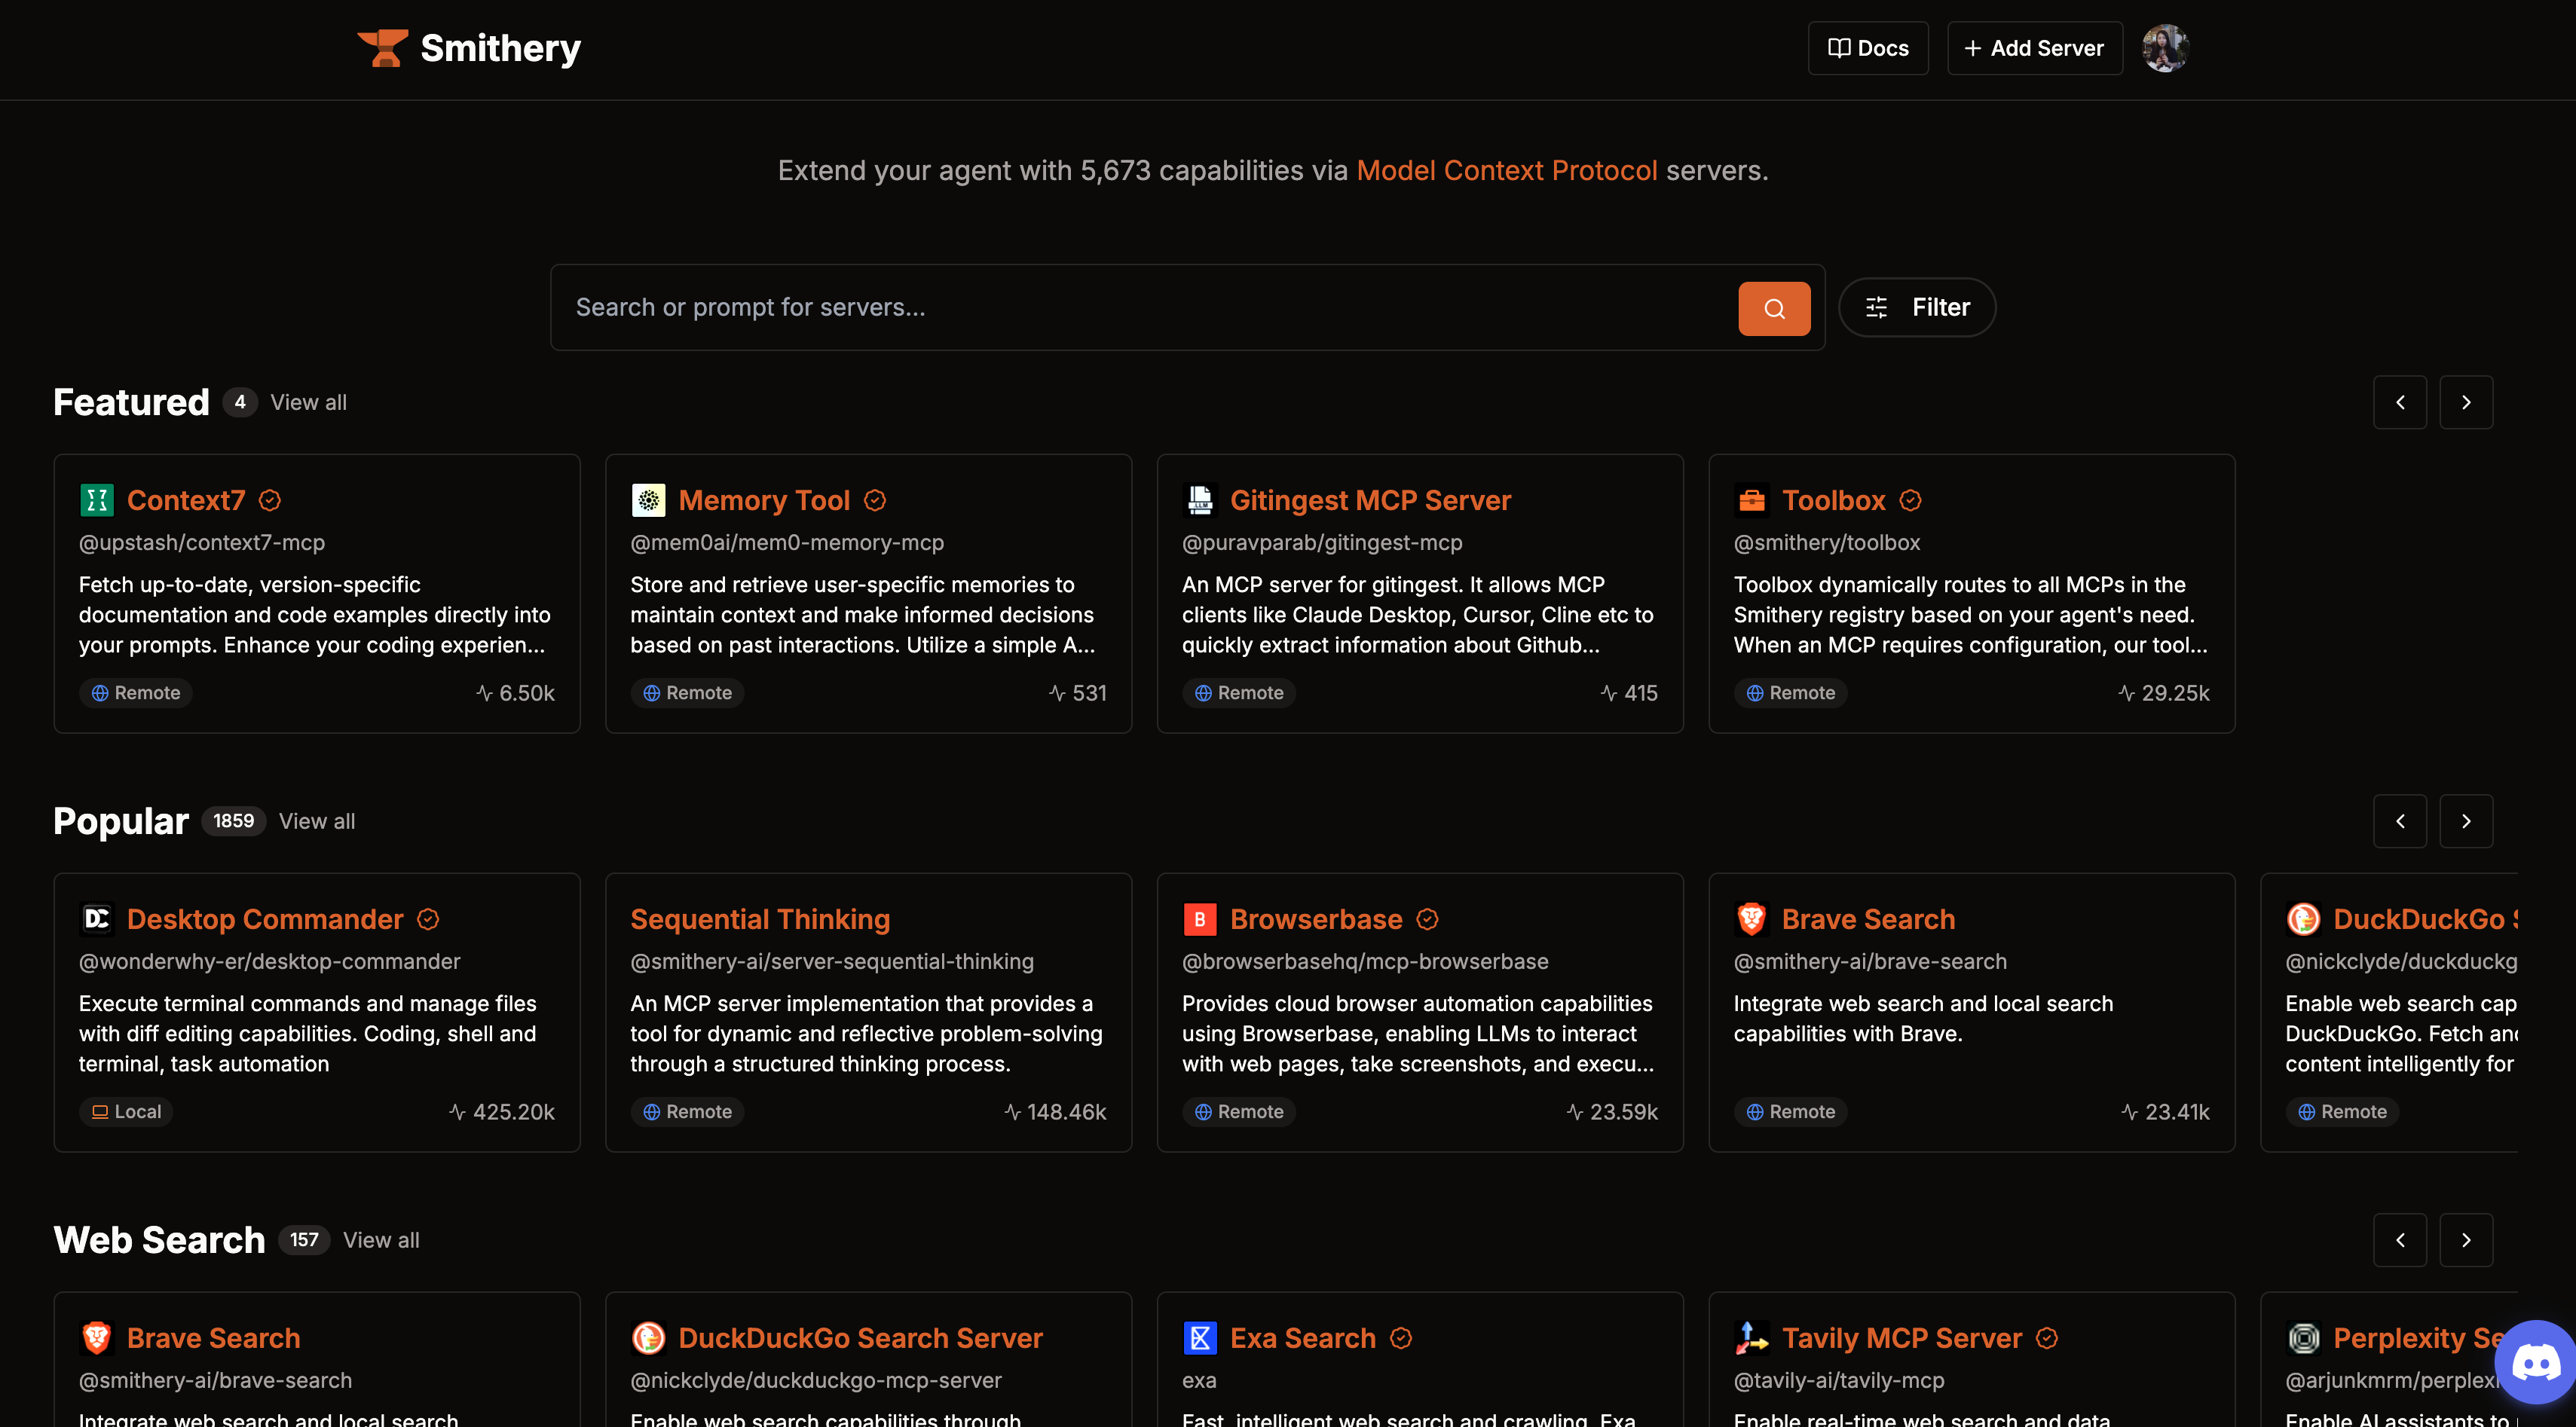This screenshot has width=2576, height=1427.
Task: Follow the Model Context Protocol link
Action: pyautogui.click(x=1506, y=171)
